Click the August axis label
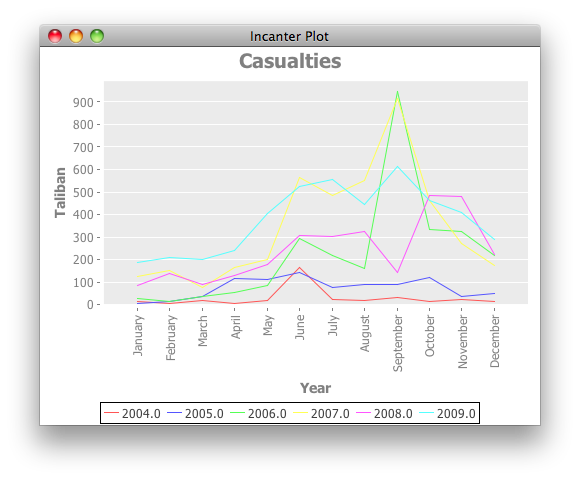580x480 pixels. pyautogui.click(x=365, y=333)
